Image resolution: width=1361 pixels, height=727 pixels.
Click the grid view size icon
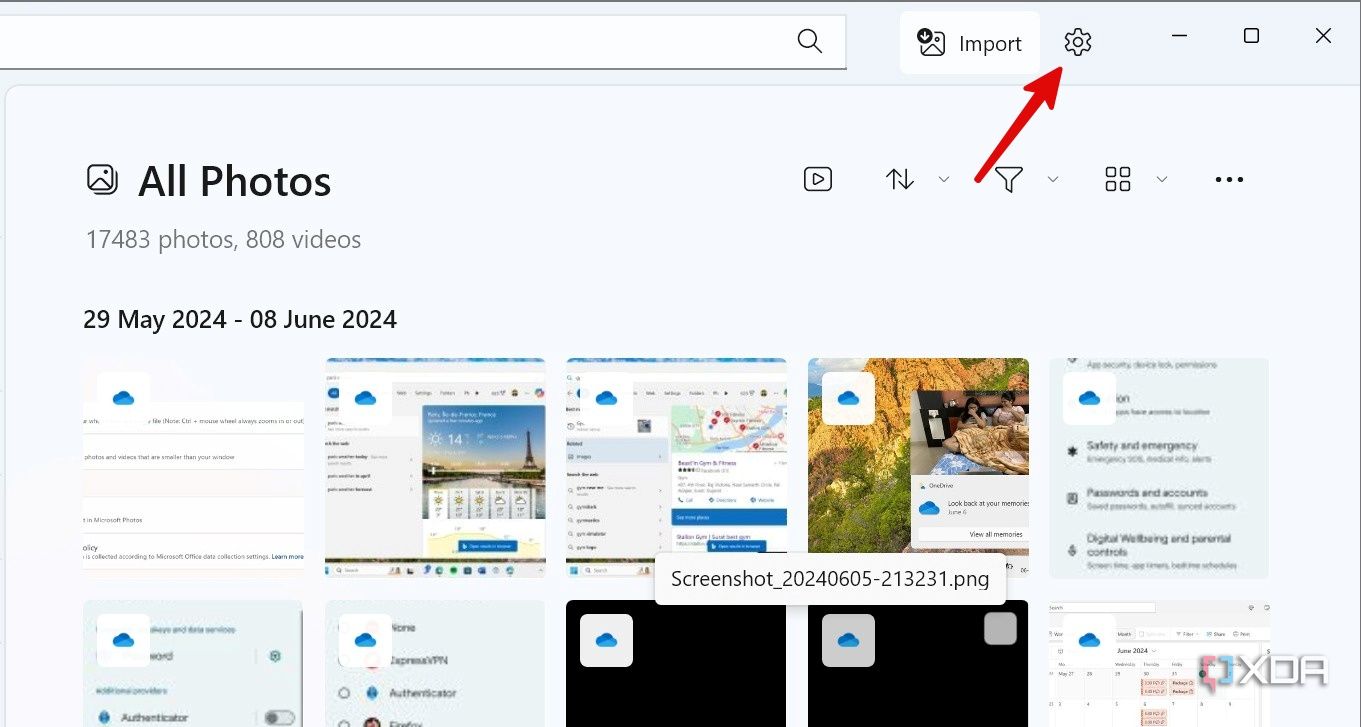click(1117, 179)
